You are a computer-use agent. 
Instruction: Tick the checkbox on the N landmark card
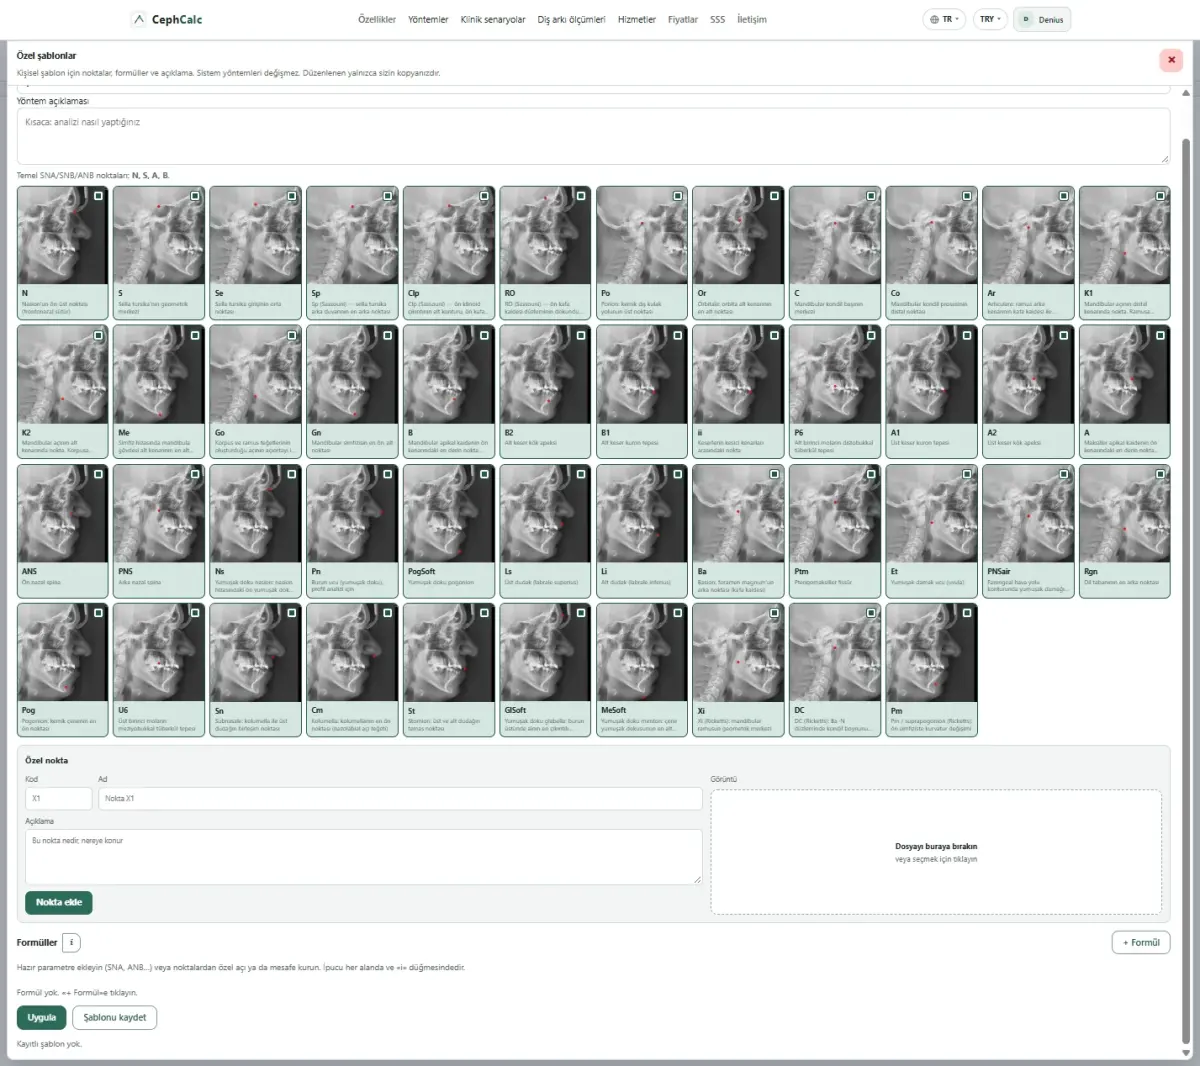click(98, 196)
